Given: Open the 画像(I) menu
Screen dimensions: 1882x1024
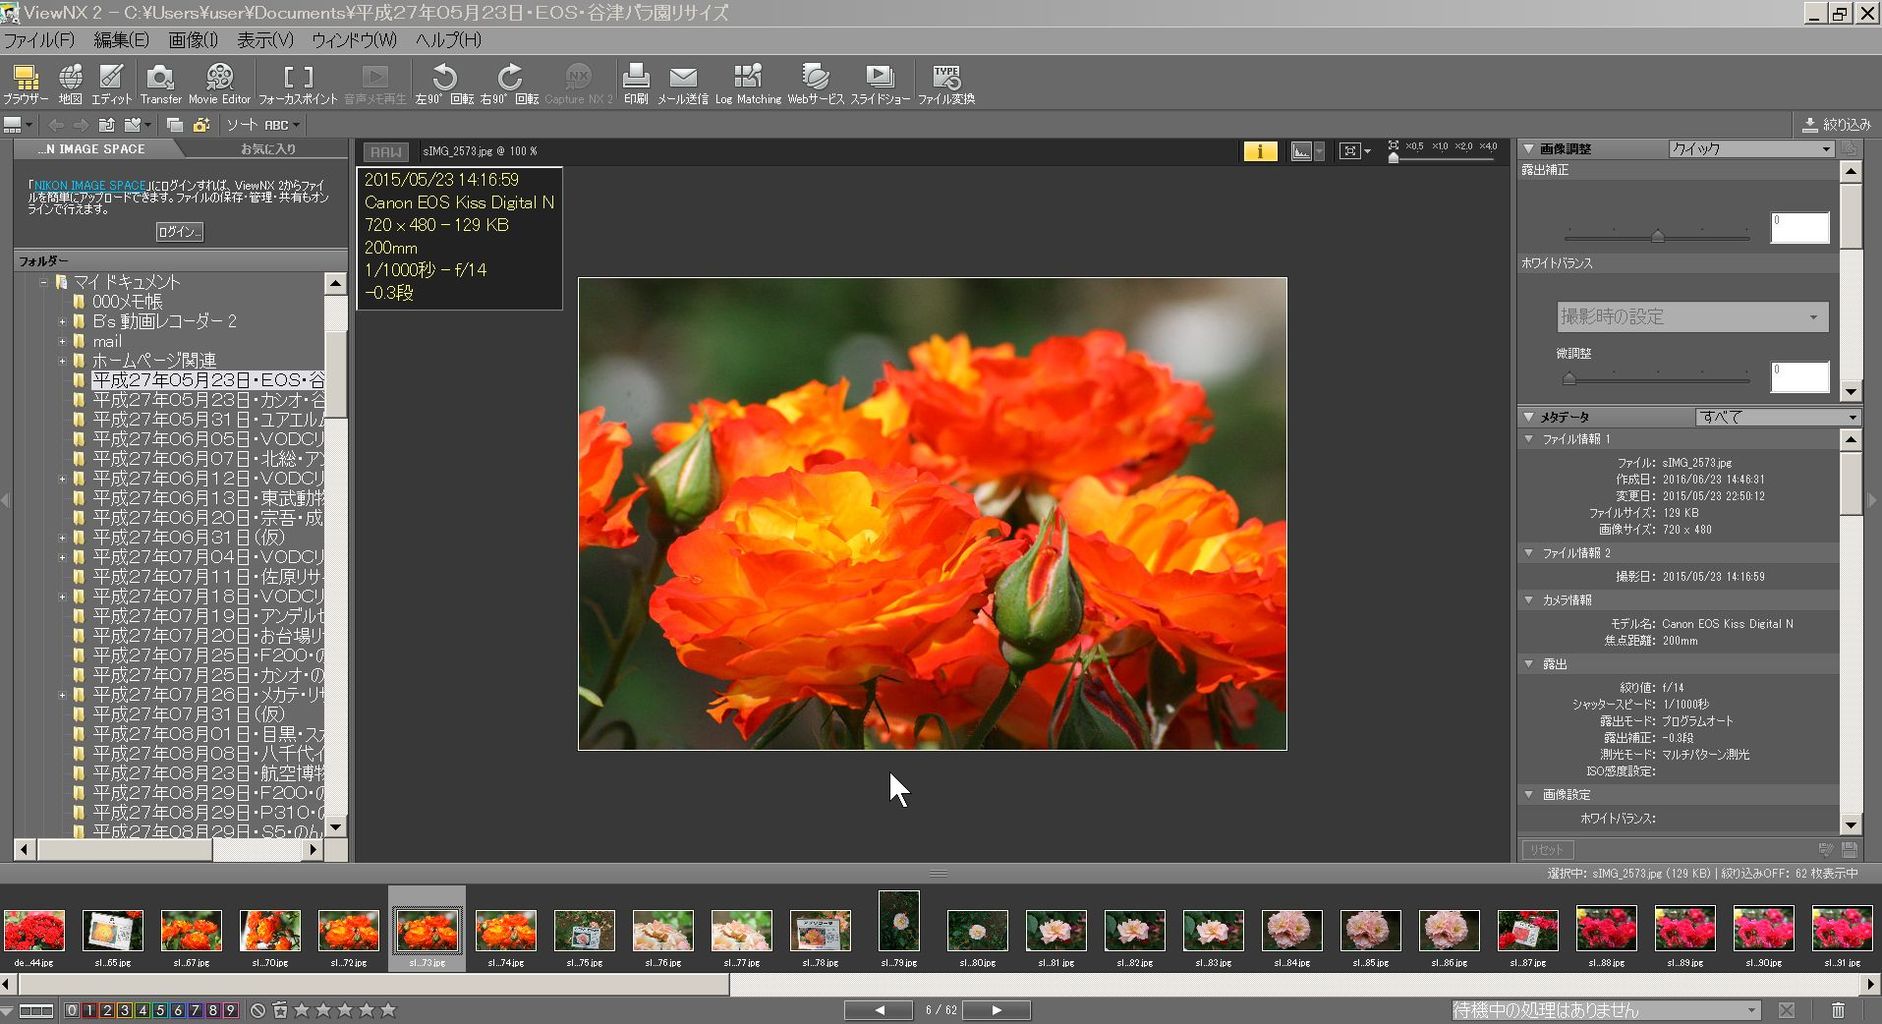Looking at the screenshot, I should pos(193,40).
